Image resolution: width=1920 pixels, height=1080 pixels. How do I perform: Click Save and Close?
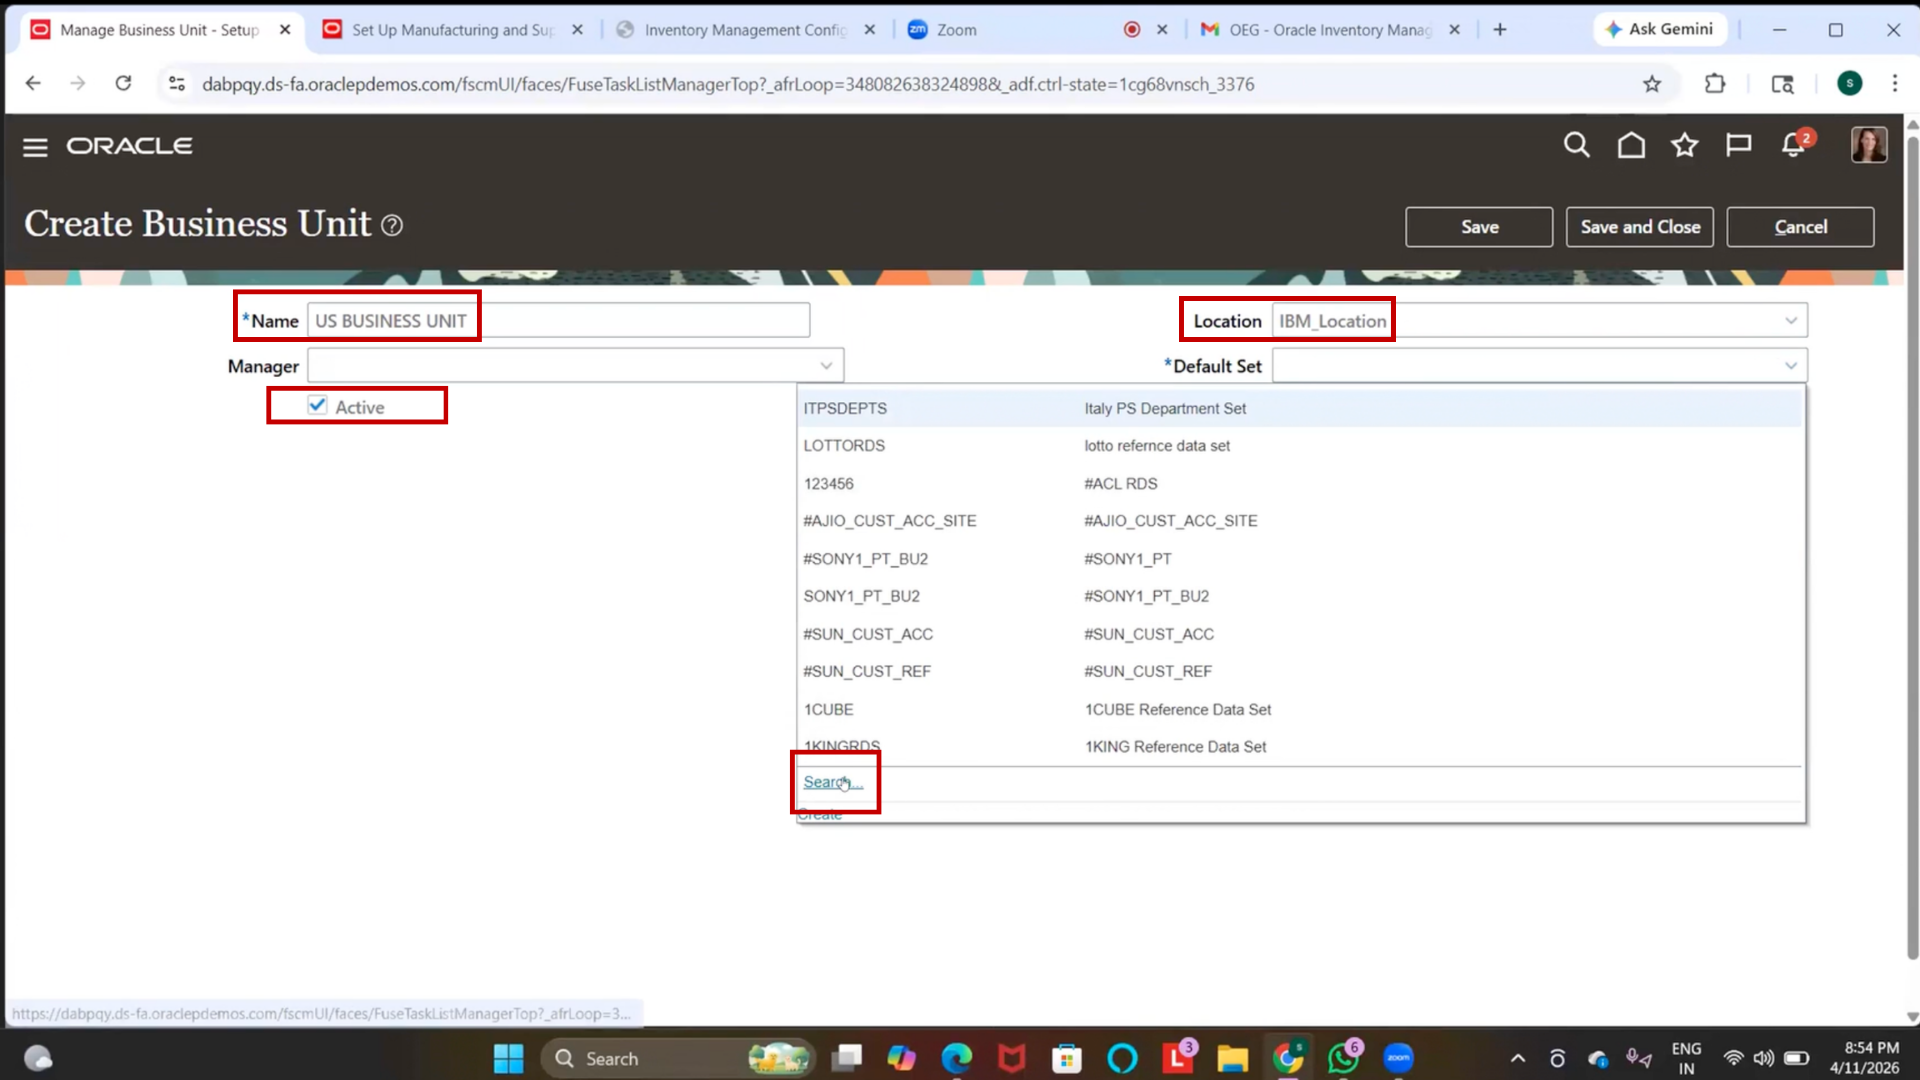click(x=1640, y=227)
